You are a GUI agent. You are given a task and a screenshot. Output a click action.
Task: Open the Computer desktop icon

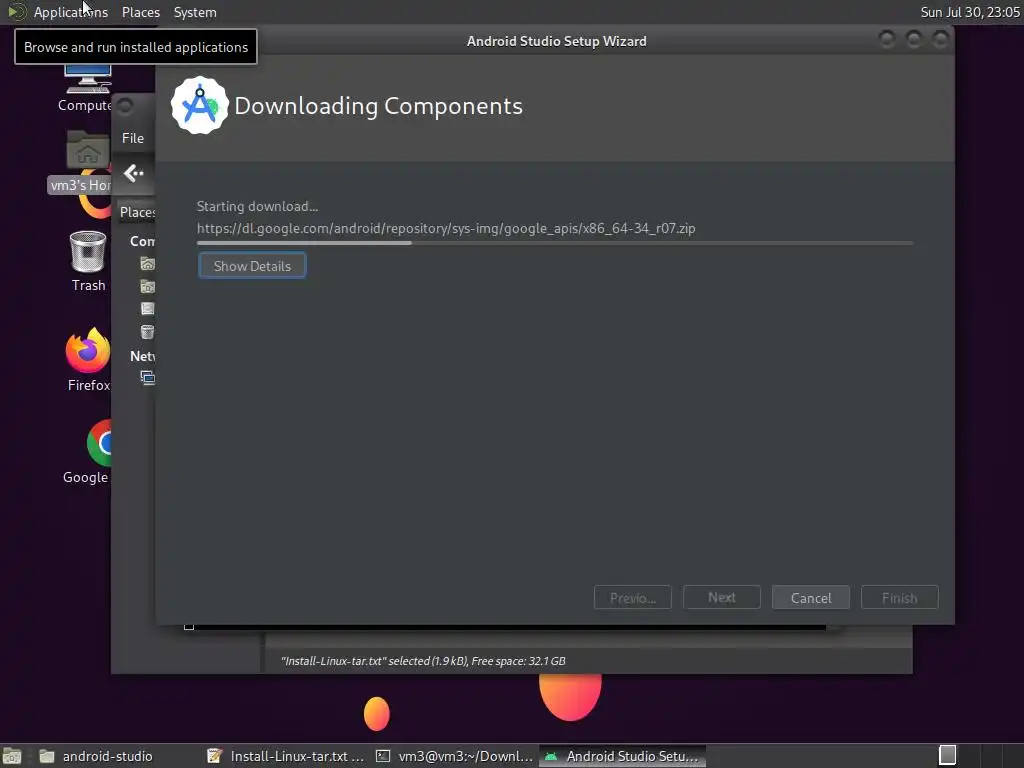coord(87,88)
